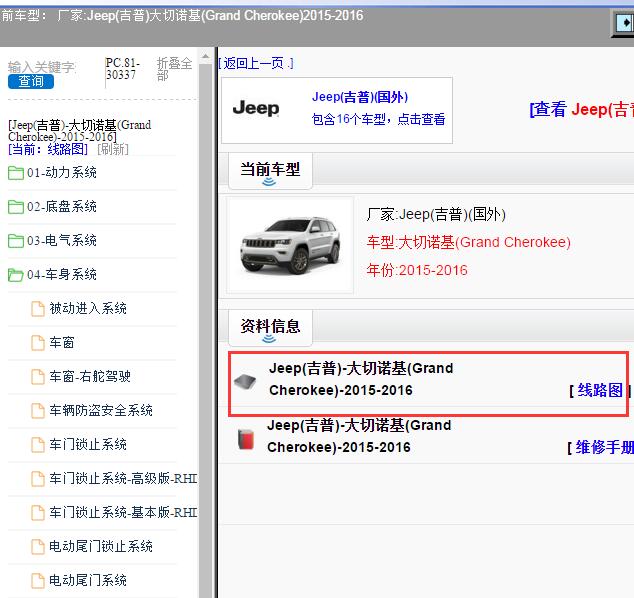Click the white Grand Cherokee thumbnail

pos(290,245)
